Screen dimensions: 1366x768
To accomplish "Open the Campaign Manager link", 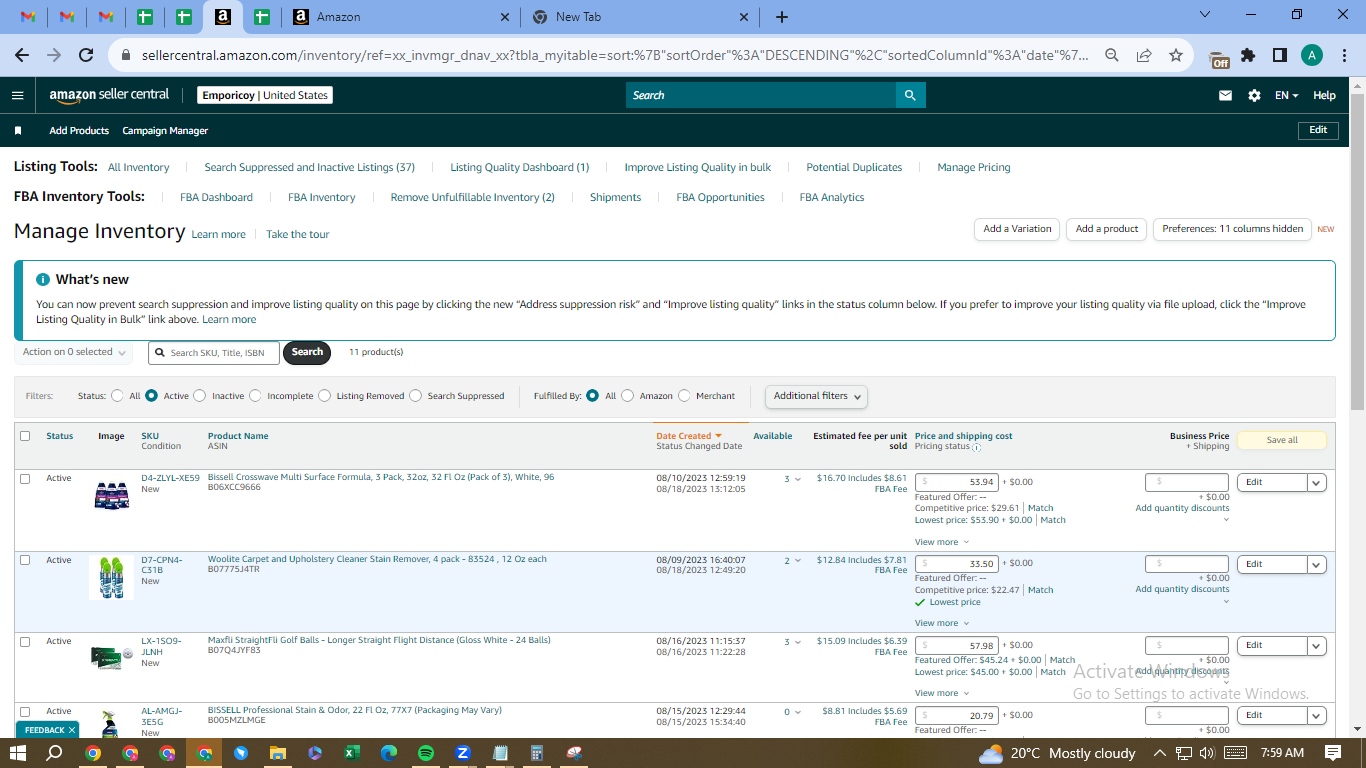I will pyautogui.click(x=165, y=131).
